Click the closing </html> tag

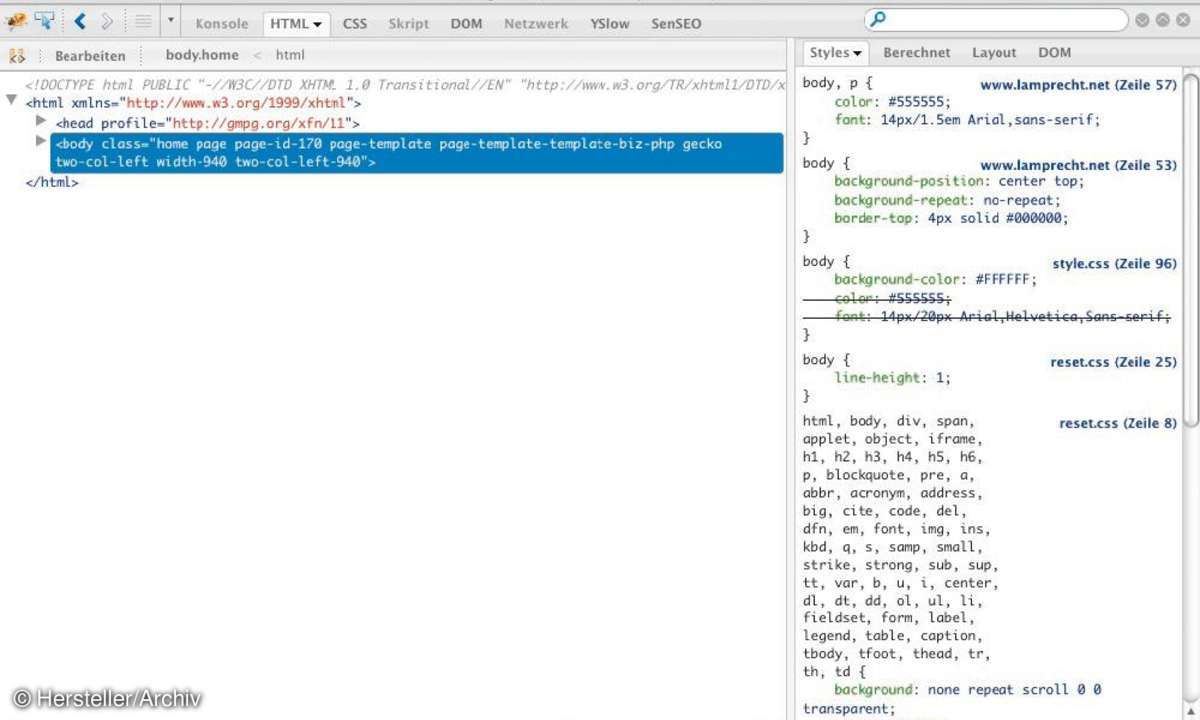pyautogui.click(x=52, y=183)
